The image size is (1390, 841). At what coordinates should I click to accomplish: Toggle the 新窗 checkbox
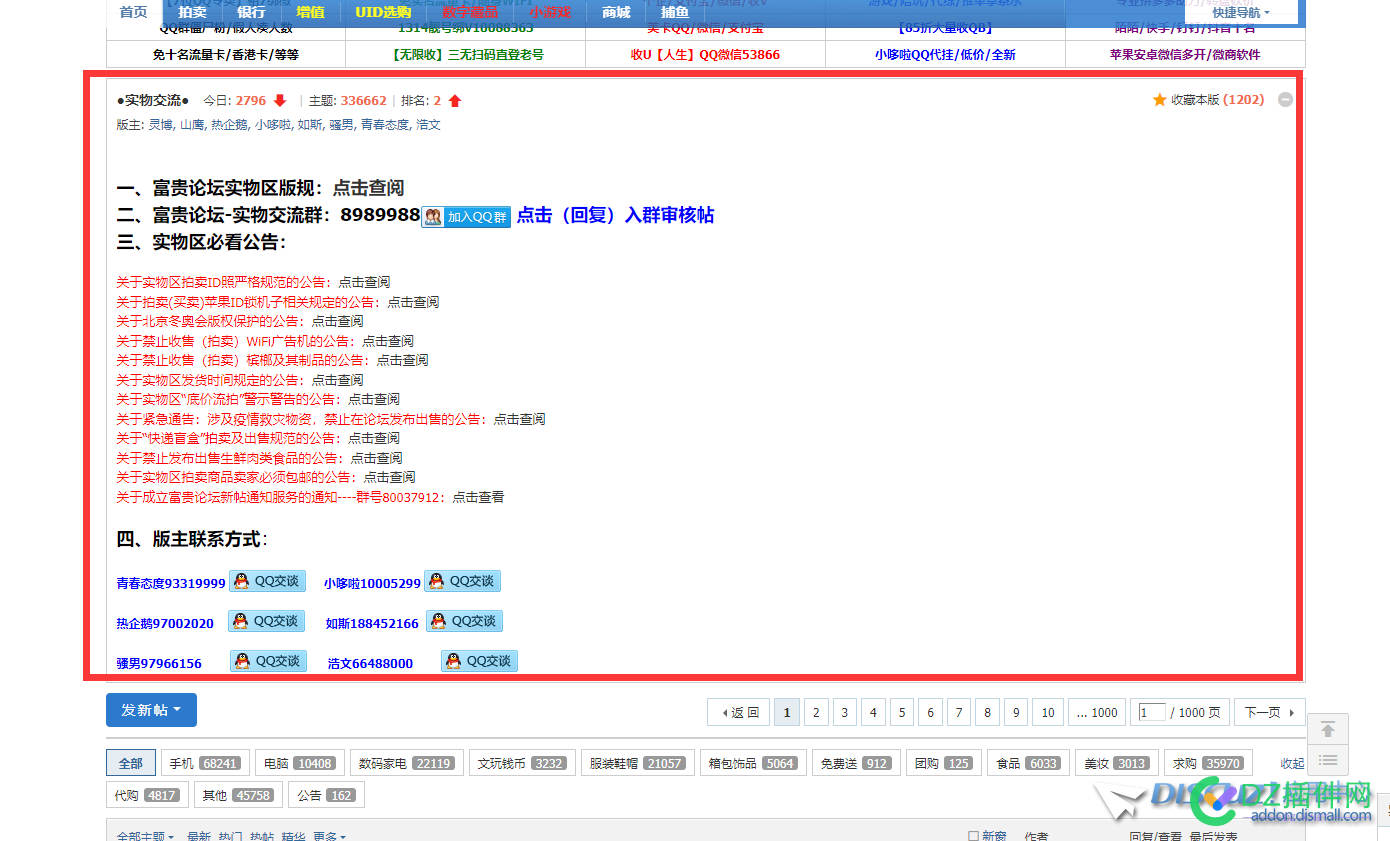tap(973, 836)
